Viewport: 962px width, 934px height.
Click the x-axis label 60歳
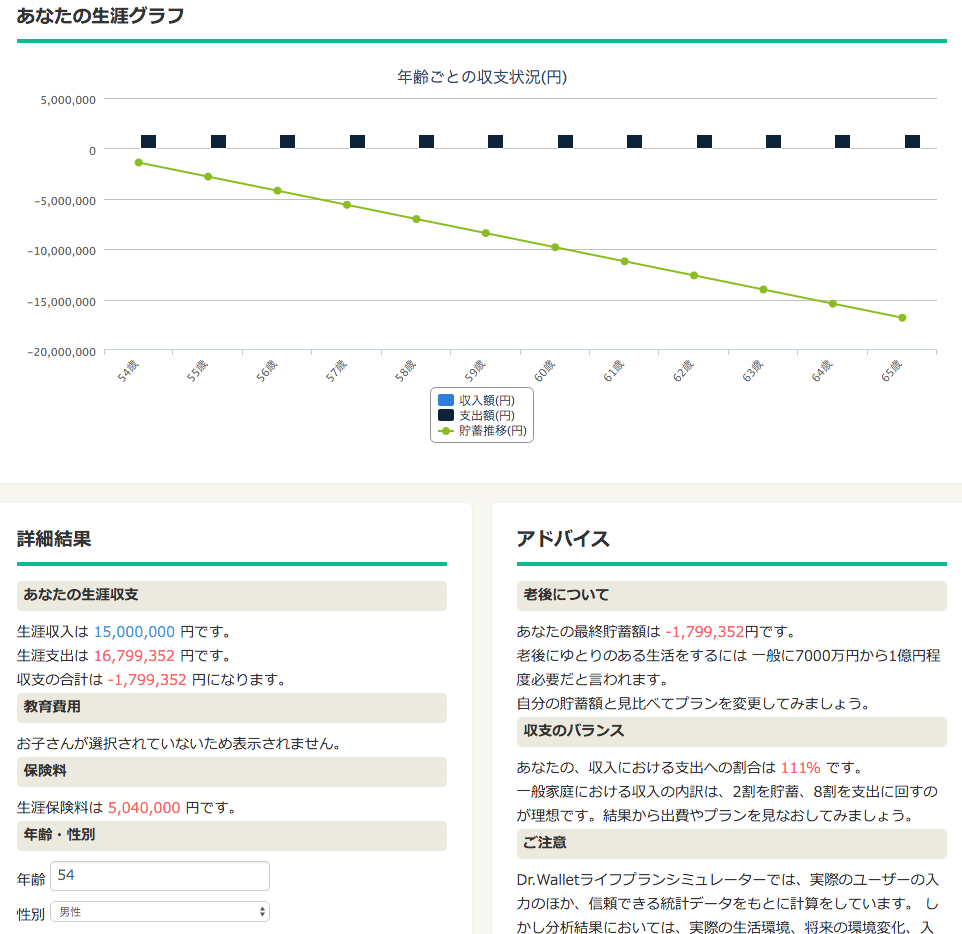tap(544, 371)
